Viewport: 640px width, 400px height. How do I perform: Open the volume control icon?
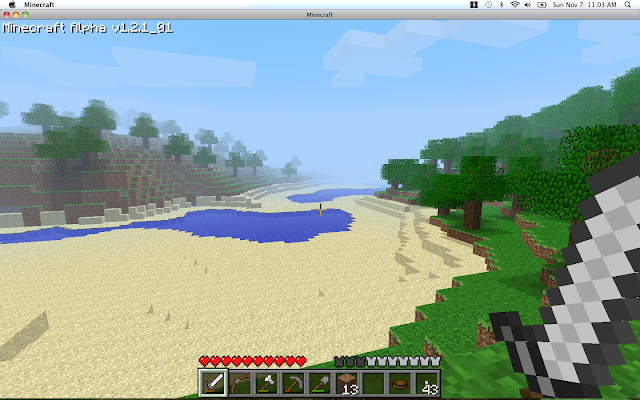coord(528,4)
